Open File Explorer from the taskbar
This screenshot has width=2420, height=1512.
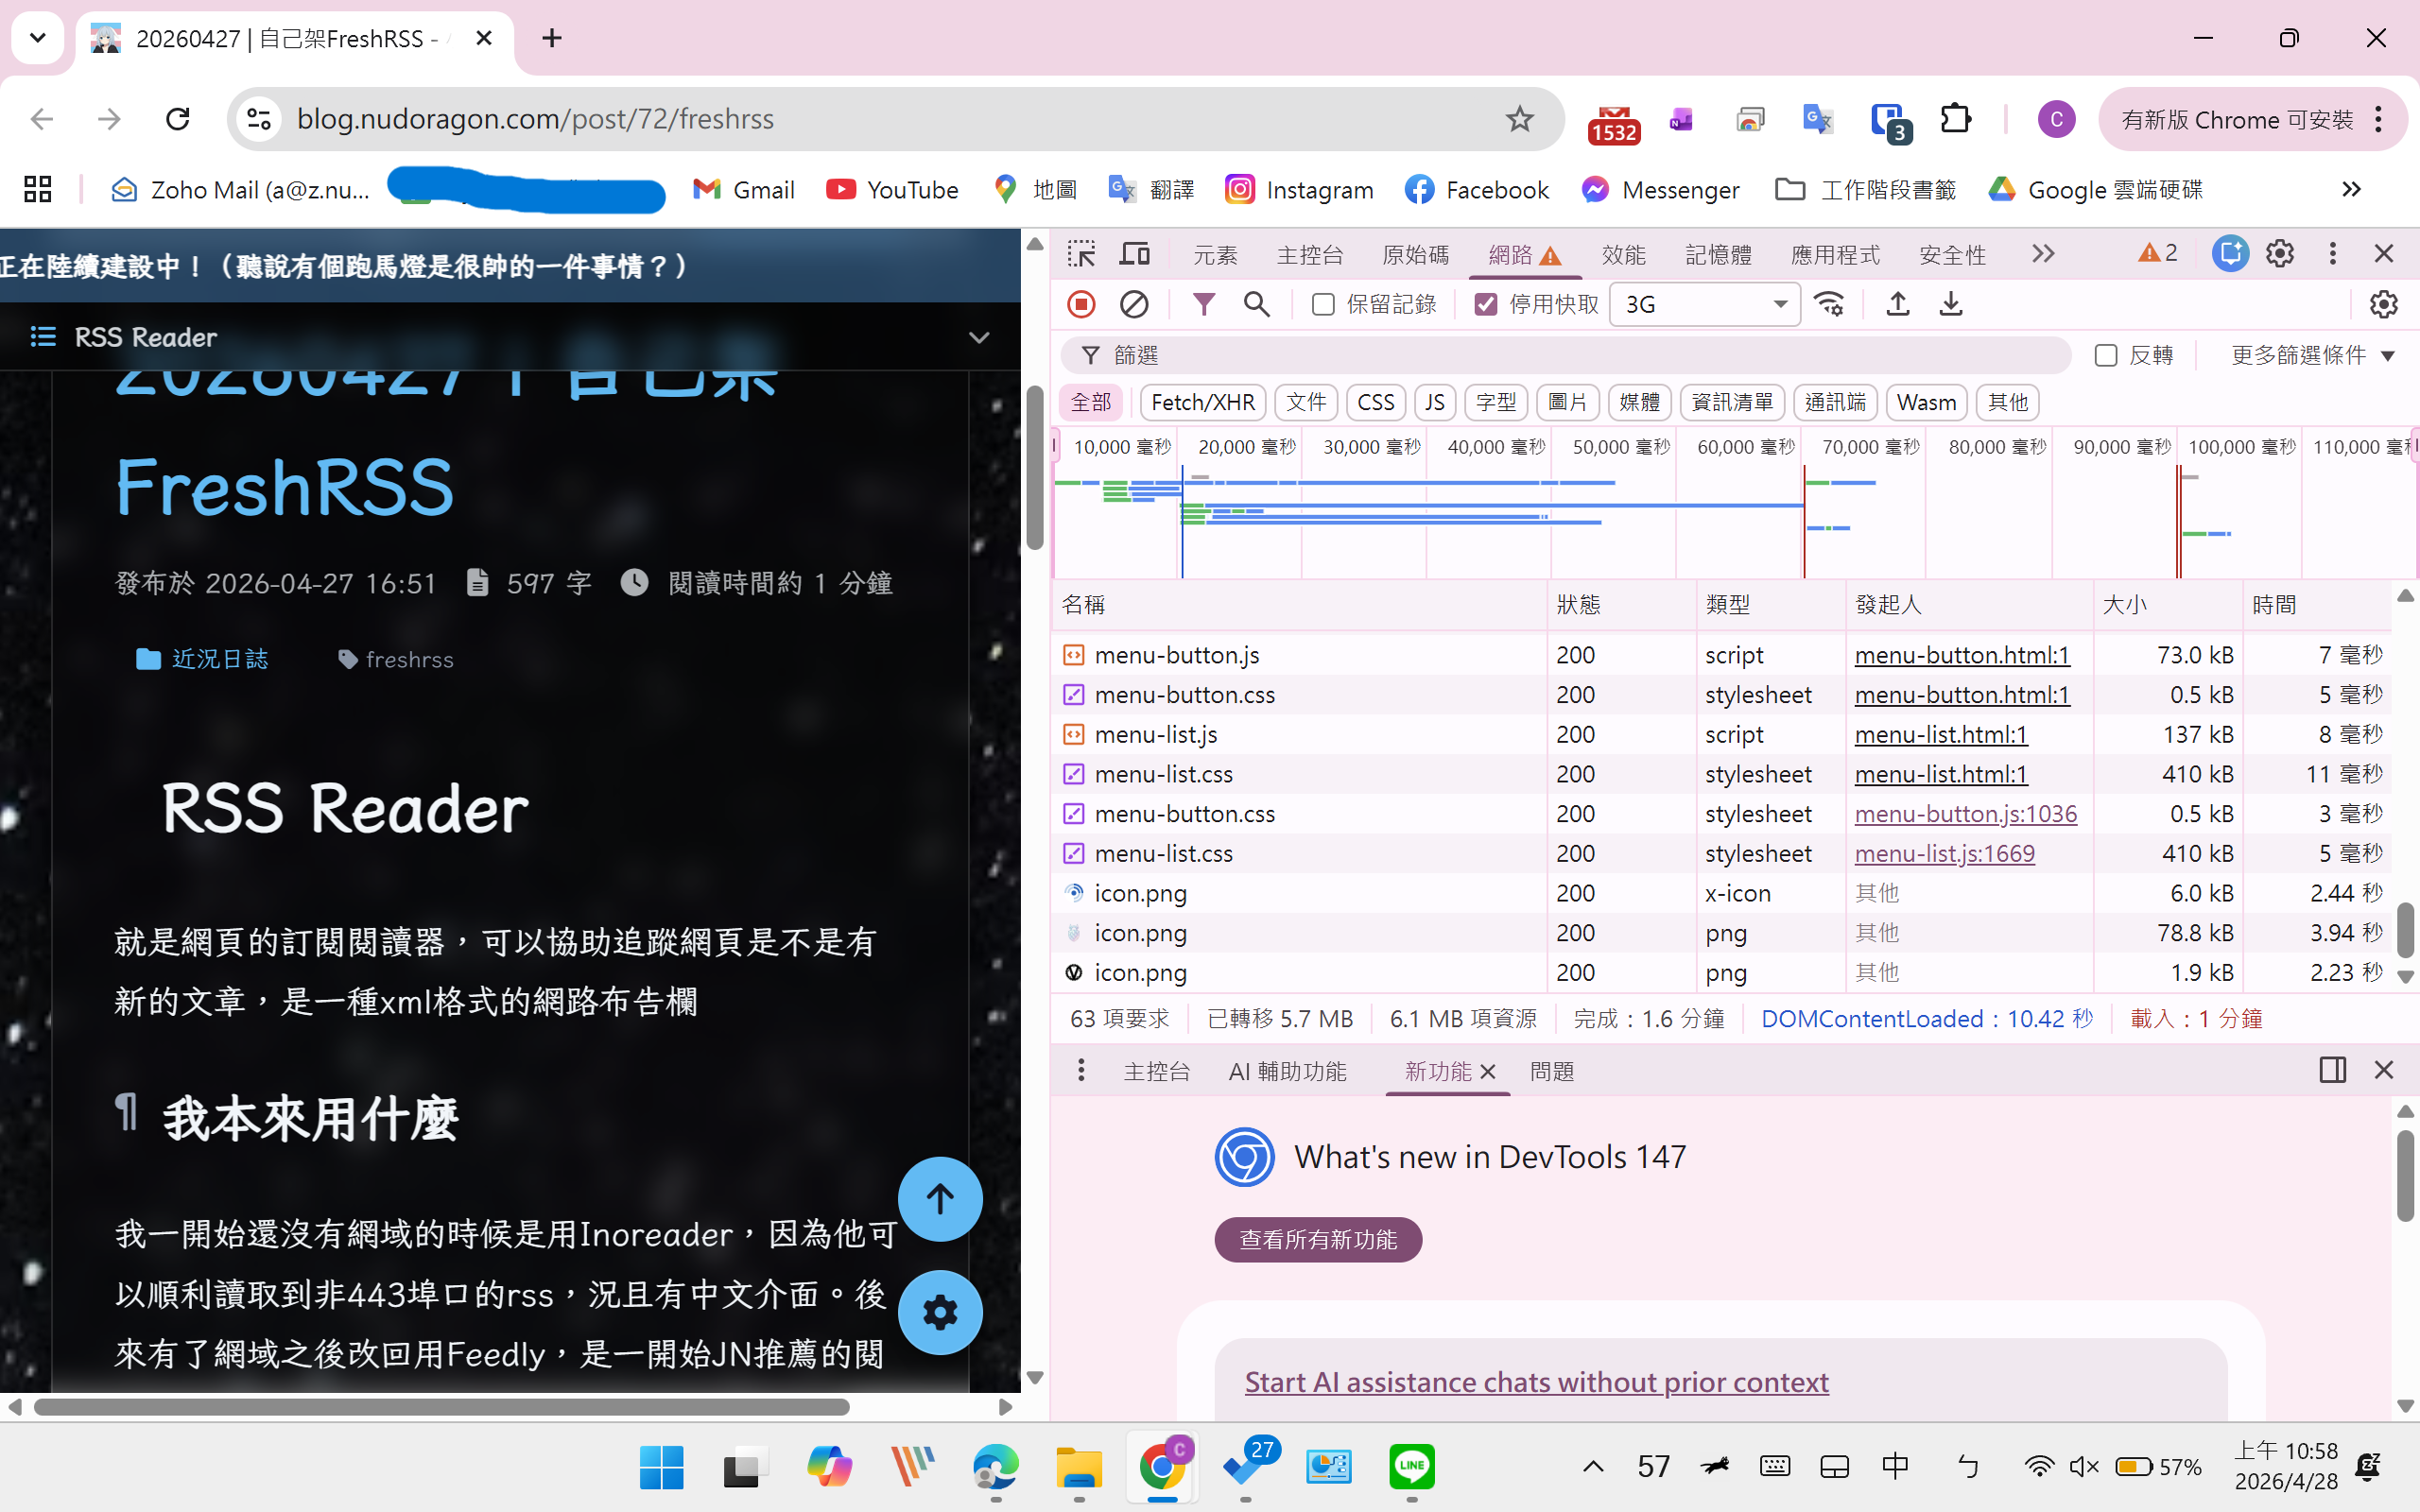click(x=1079, y=1467)
